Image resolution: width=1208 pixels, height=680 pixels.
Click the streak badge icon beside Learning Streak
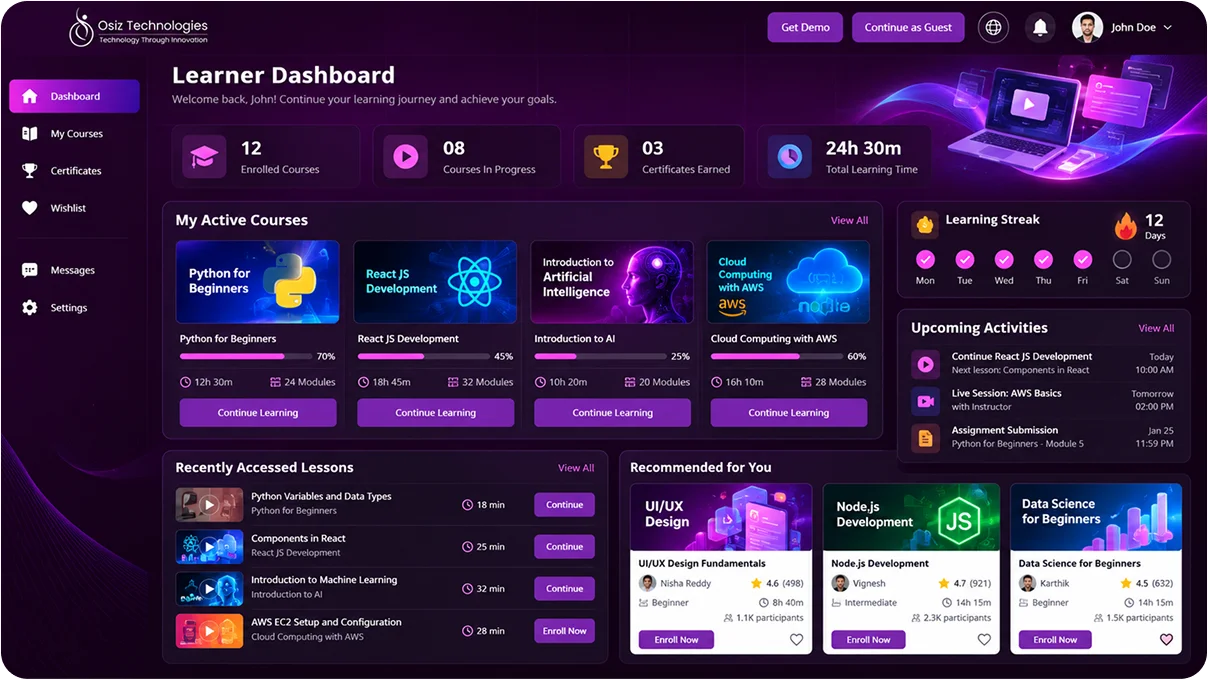click(x=925, y=224)
